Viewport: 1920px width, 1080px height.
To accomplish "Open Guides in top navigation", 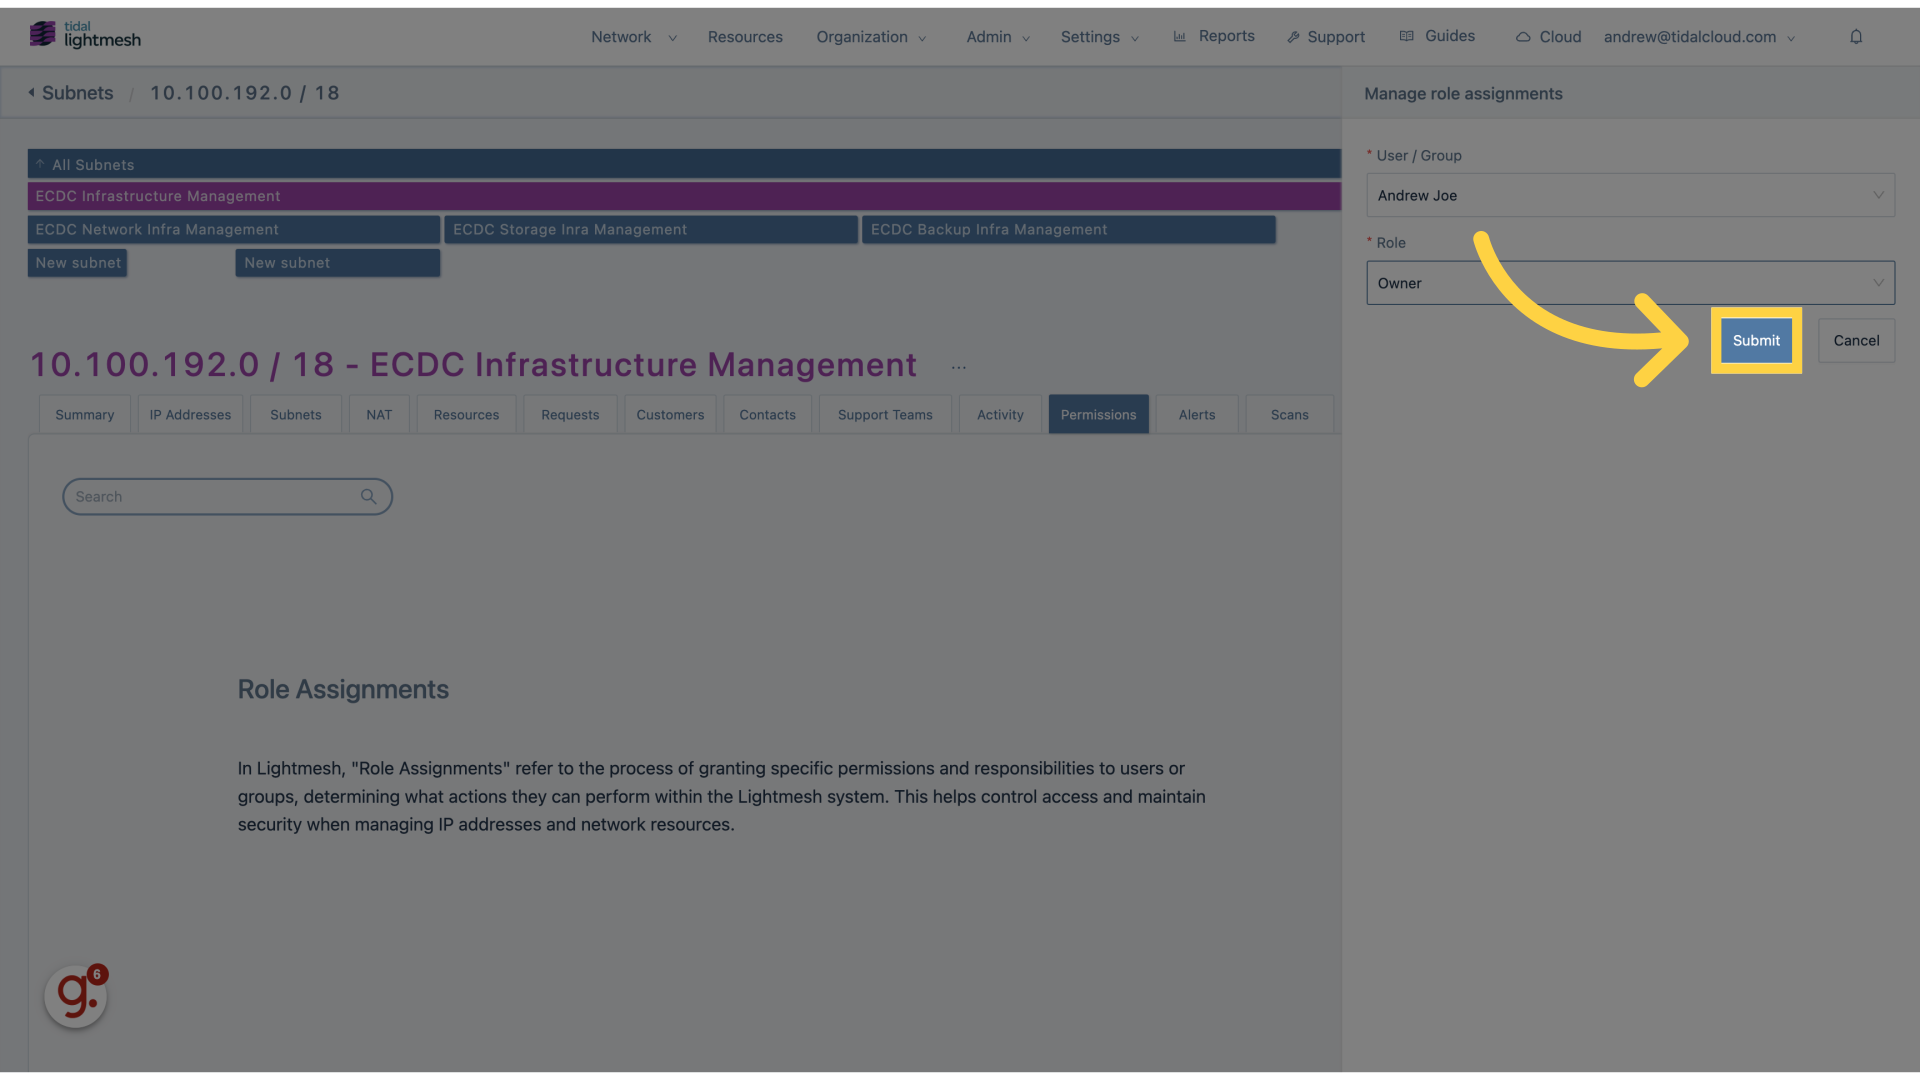I will pos(1450,36).
